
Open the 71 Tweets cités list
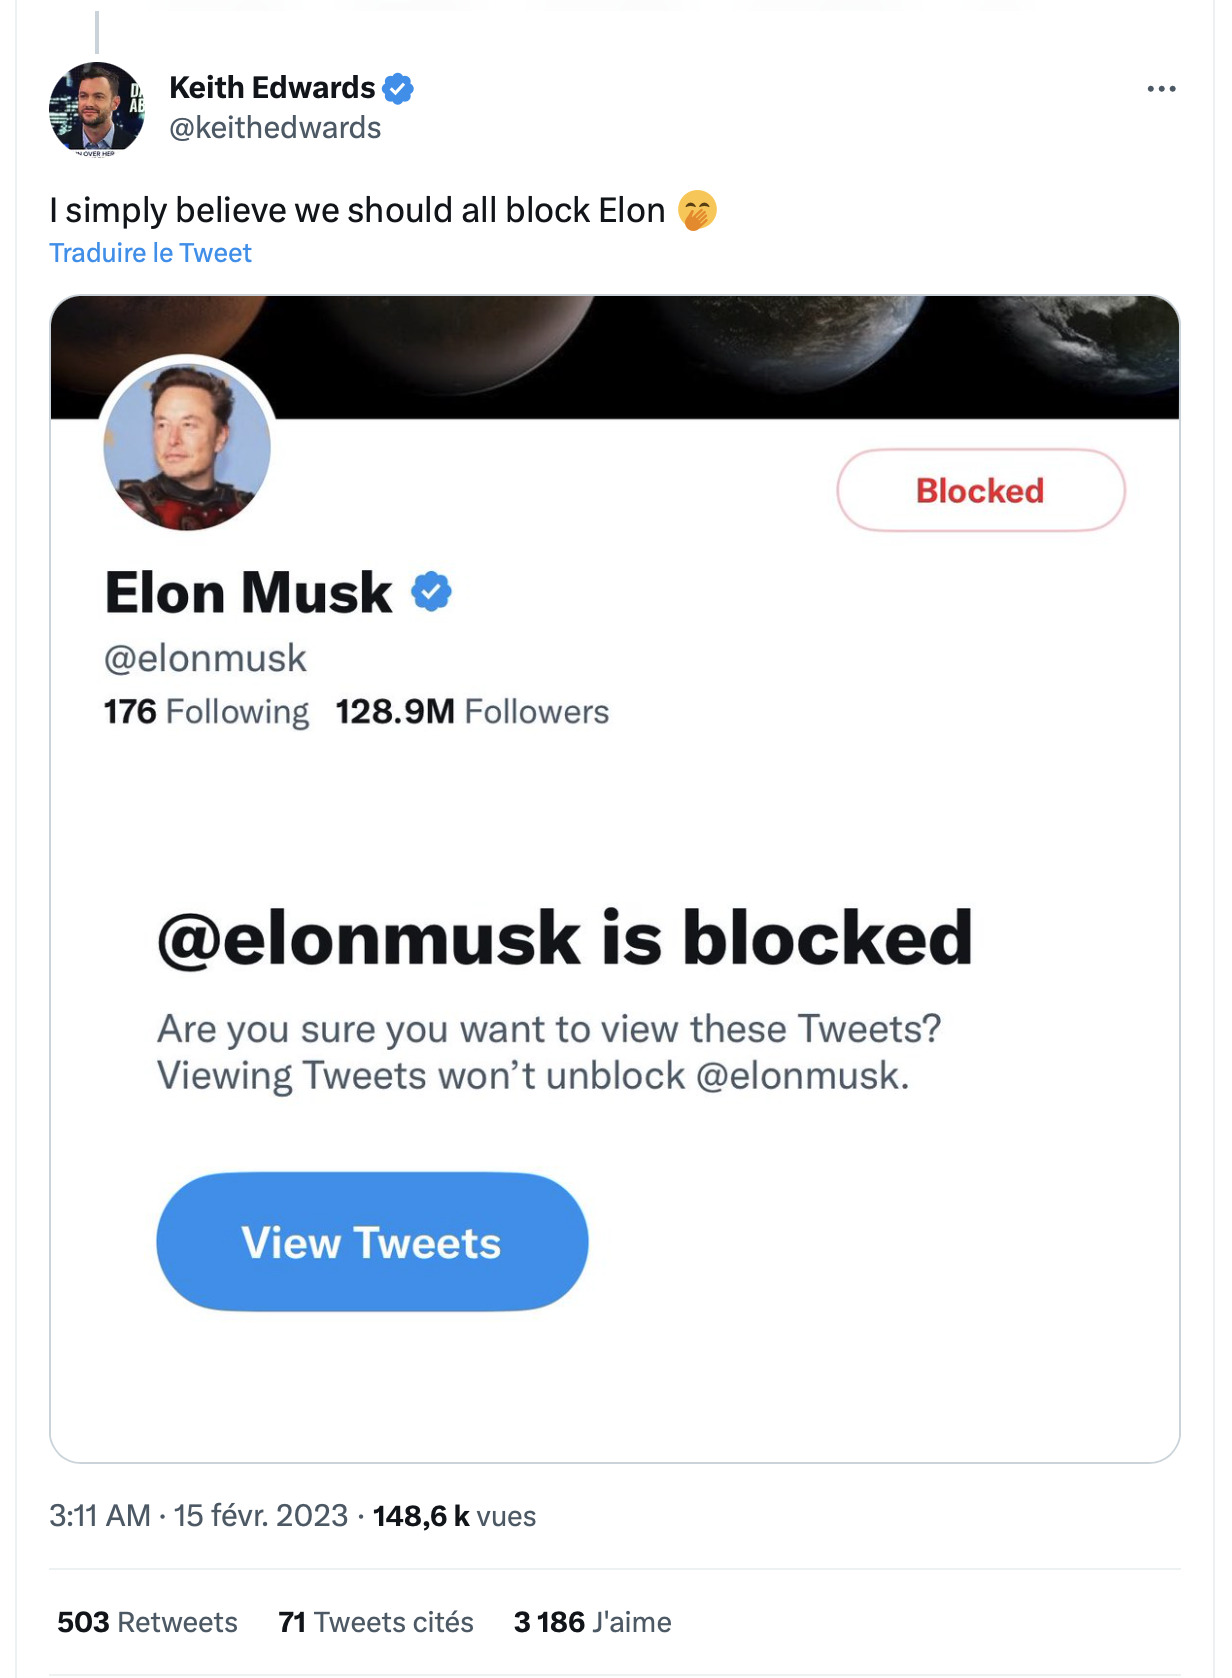click(376, 1622)
